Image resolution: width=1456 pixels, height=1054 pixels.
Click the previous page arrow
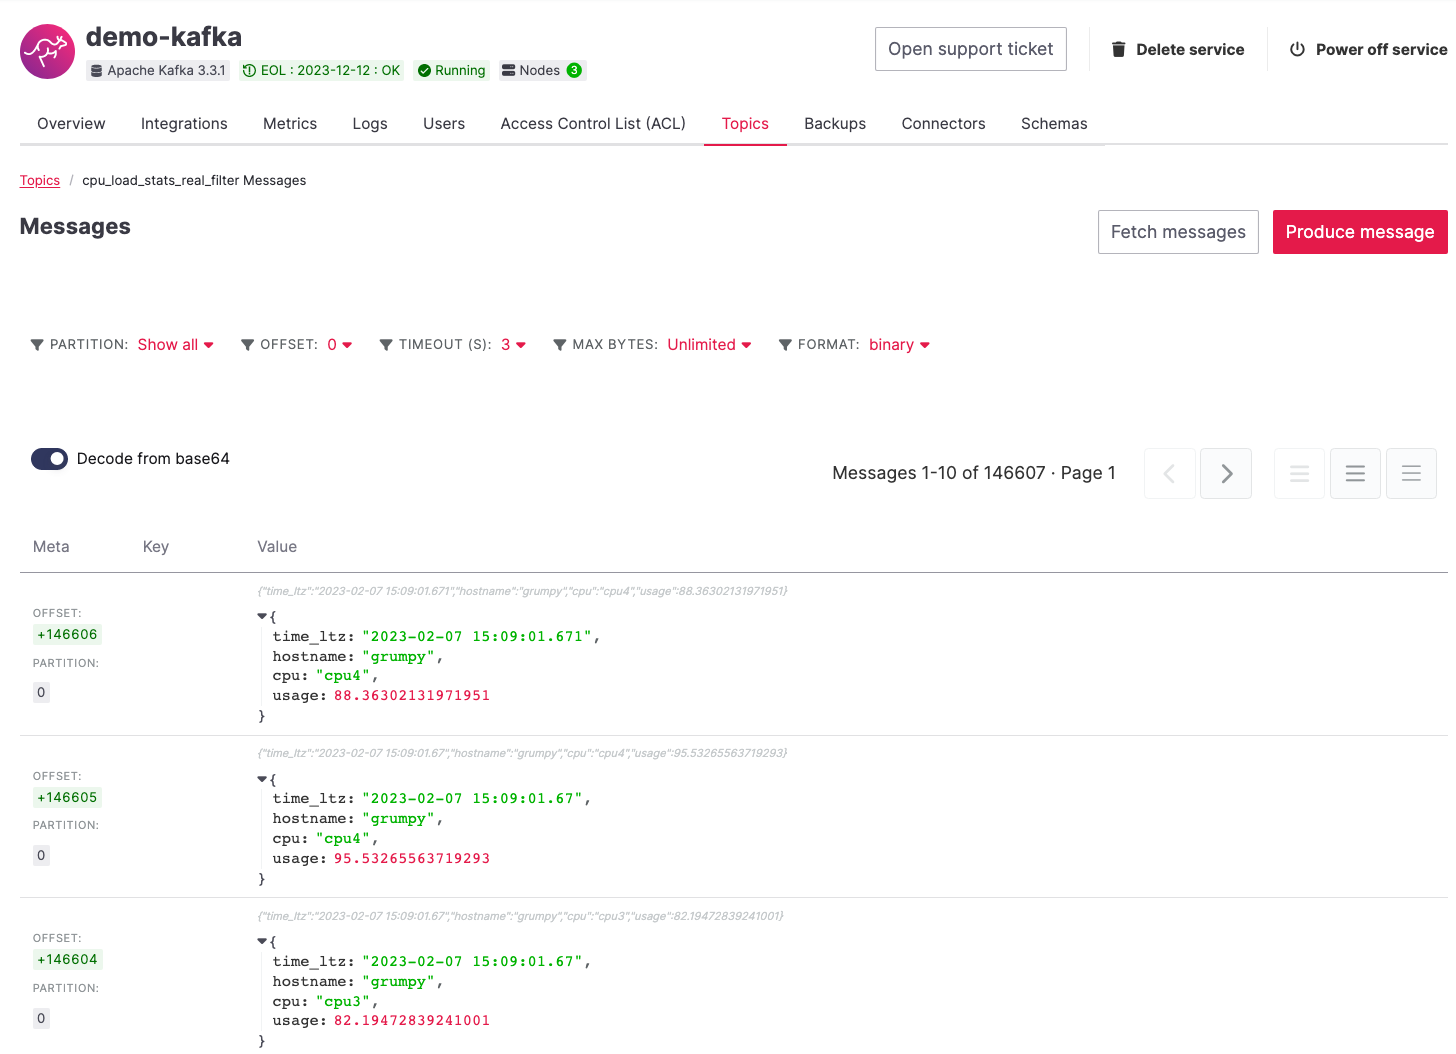[x=1170, y=473]
